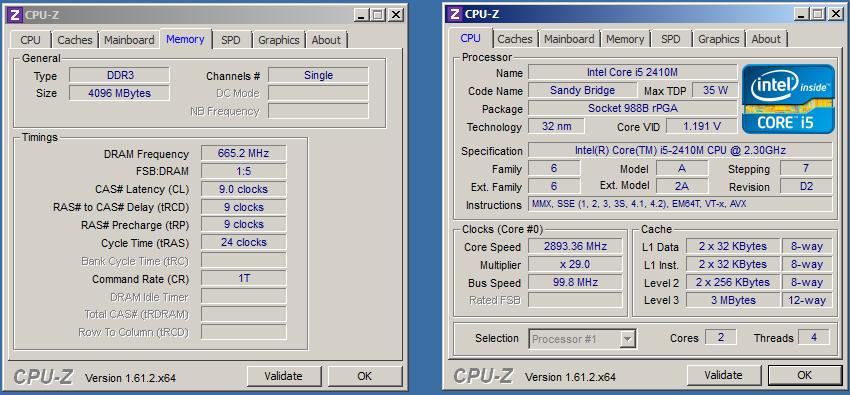
Task: Click the Intel Core i5 logo badge
Action: tap(788, 99)
